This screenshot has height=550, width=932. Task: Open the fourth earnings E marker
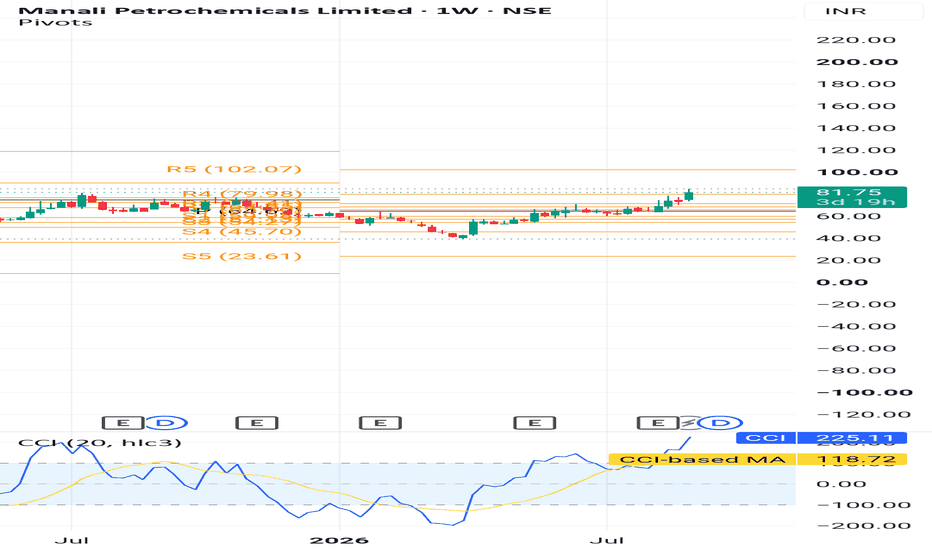point(534,423)
